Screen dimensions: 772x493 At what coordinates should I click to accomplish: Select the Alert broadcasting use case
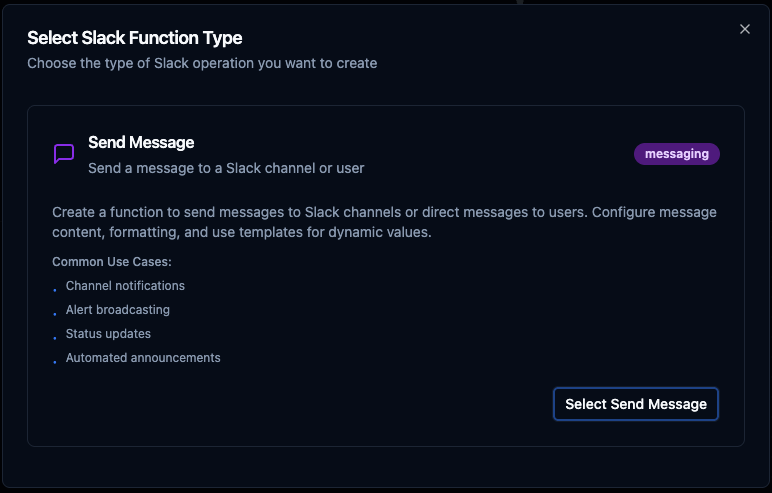click(x=118, y=310)
